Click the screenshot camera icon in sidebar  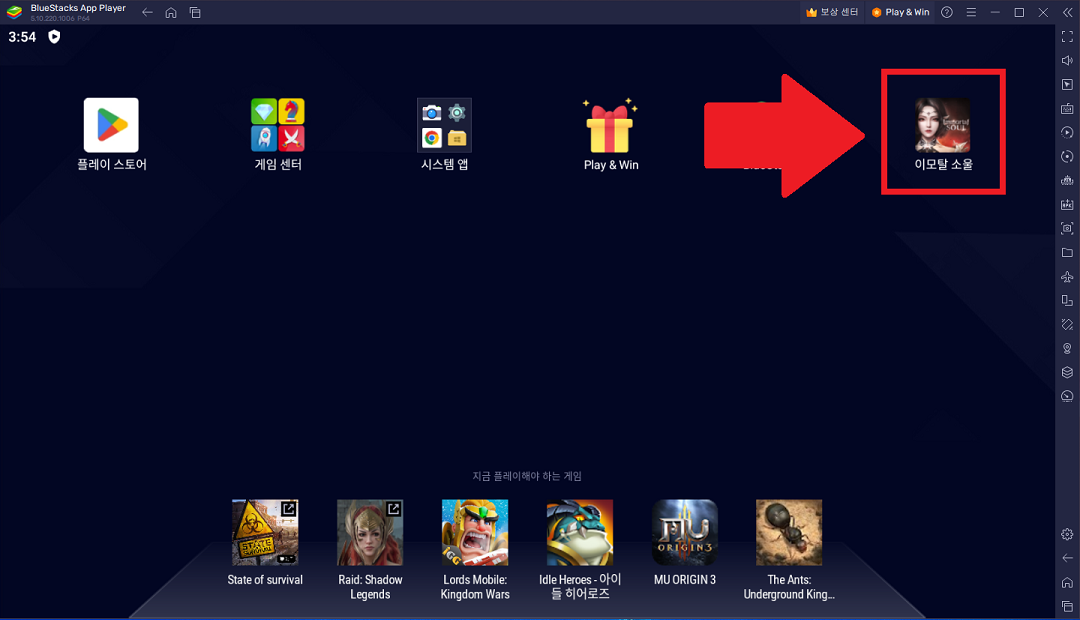(x=1067, y=229)
